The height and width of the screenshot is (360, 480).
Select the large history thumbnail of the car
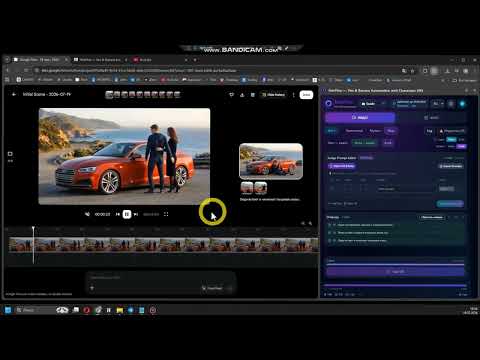pos(271,161)
